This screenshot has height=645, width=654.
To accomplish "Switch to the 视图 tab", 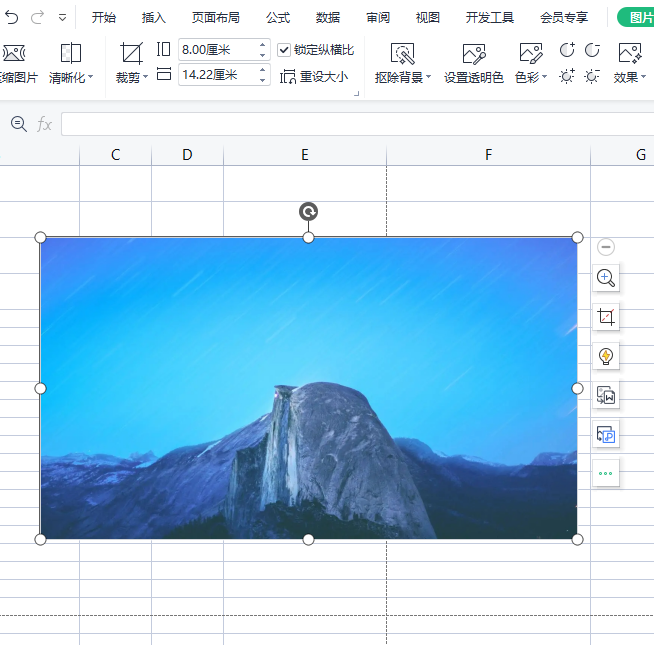I will (x=428, y=18).
